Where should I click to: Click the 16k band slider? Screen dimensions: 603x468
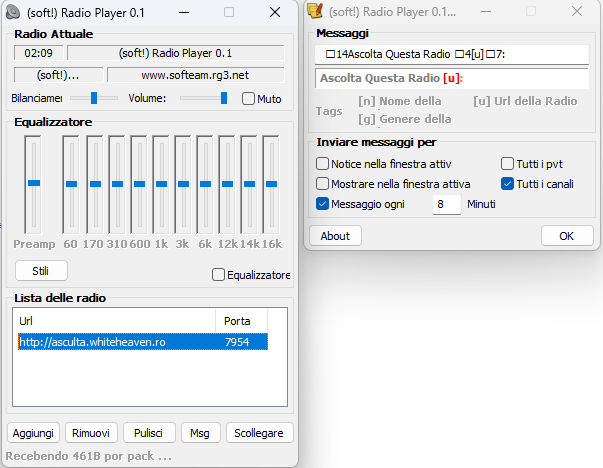tap(271, 184)
